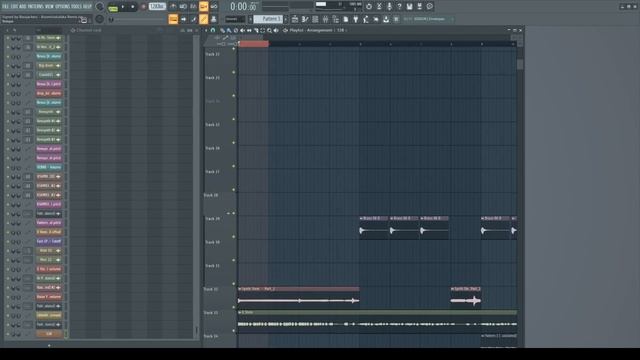Image resolution: width=640 pixels, height=360 pixels.
Task: Click the arrow right of Pattern 1
Action: (x=286, y=19)
